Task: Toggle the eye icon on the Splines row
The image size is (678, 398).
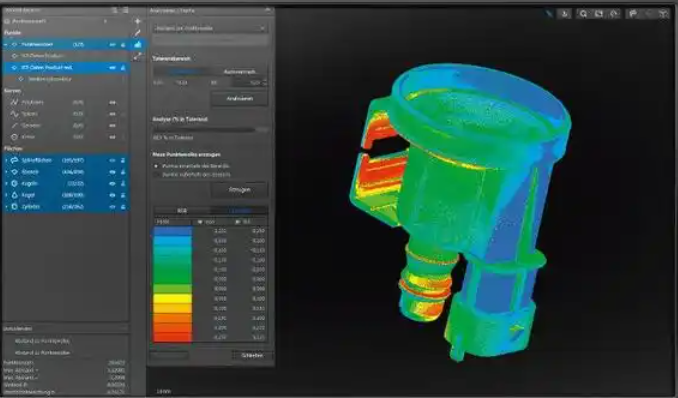Action: pos(112,114)
